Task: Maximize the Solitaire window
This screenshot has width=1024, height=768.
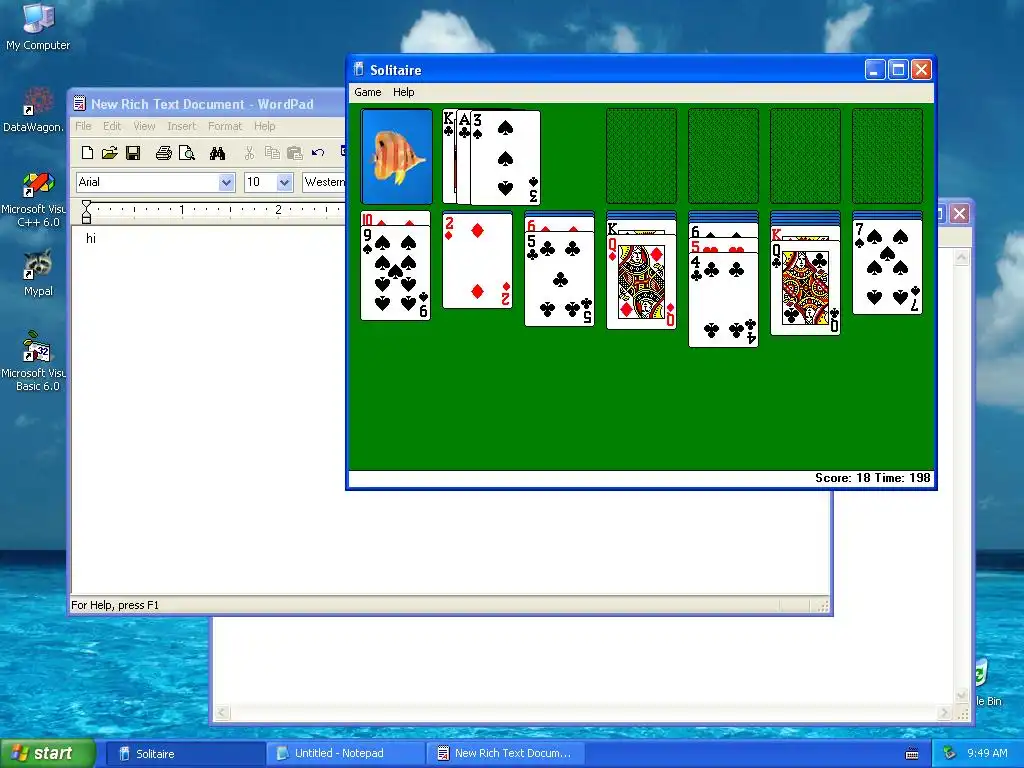Action: (899, 69)
